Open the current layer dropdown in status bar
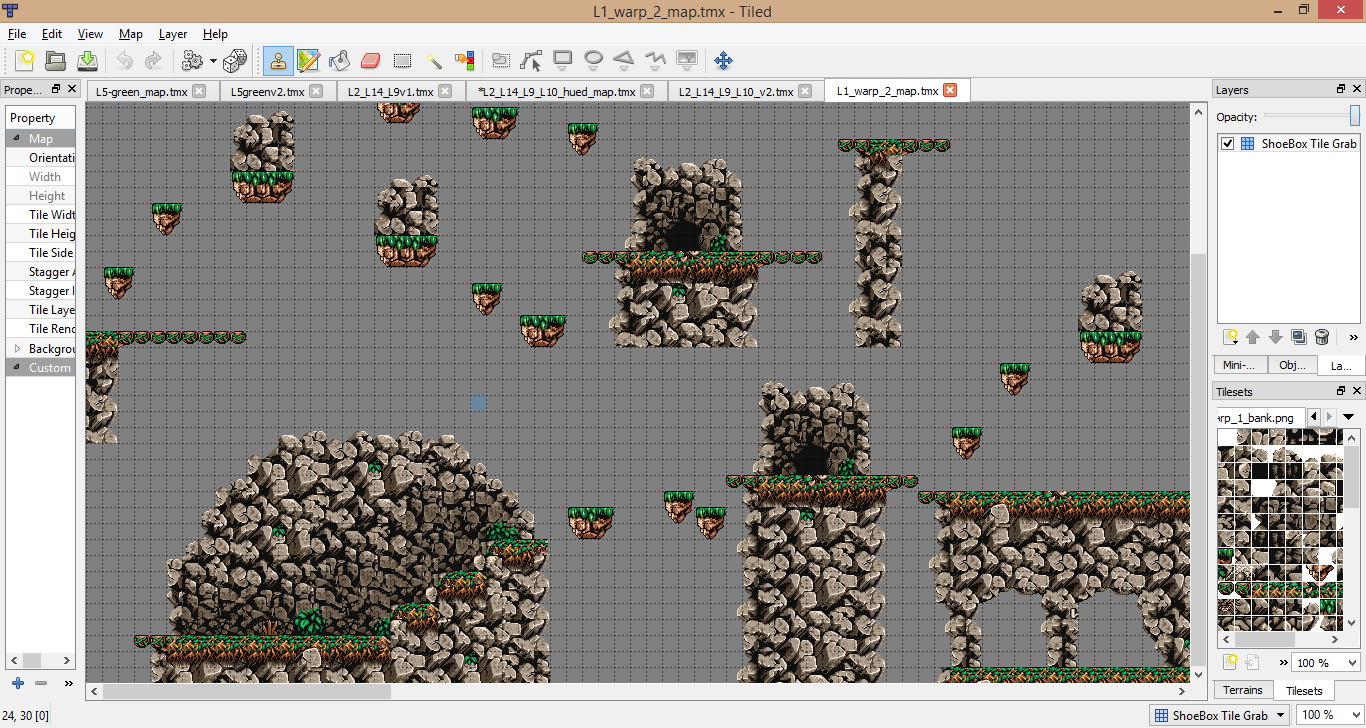 coord(1219,715)
